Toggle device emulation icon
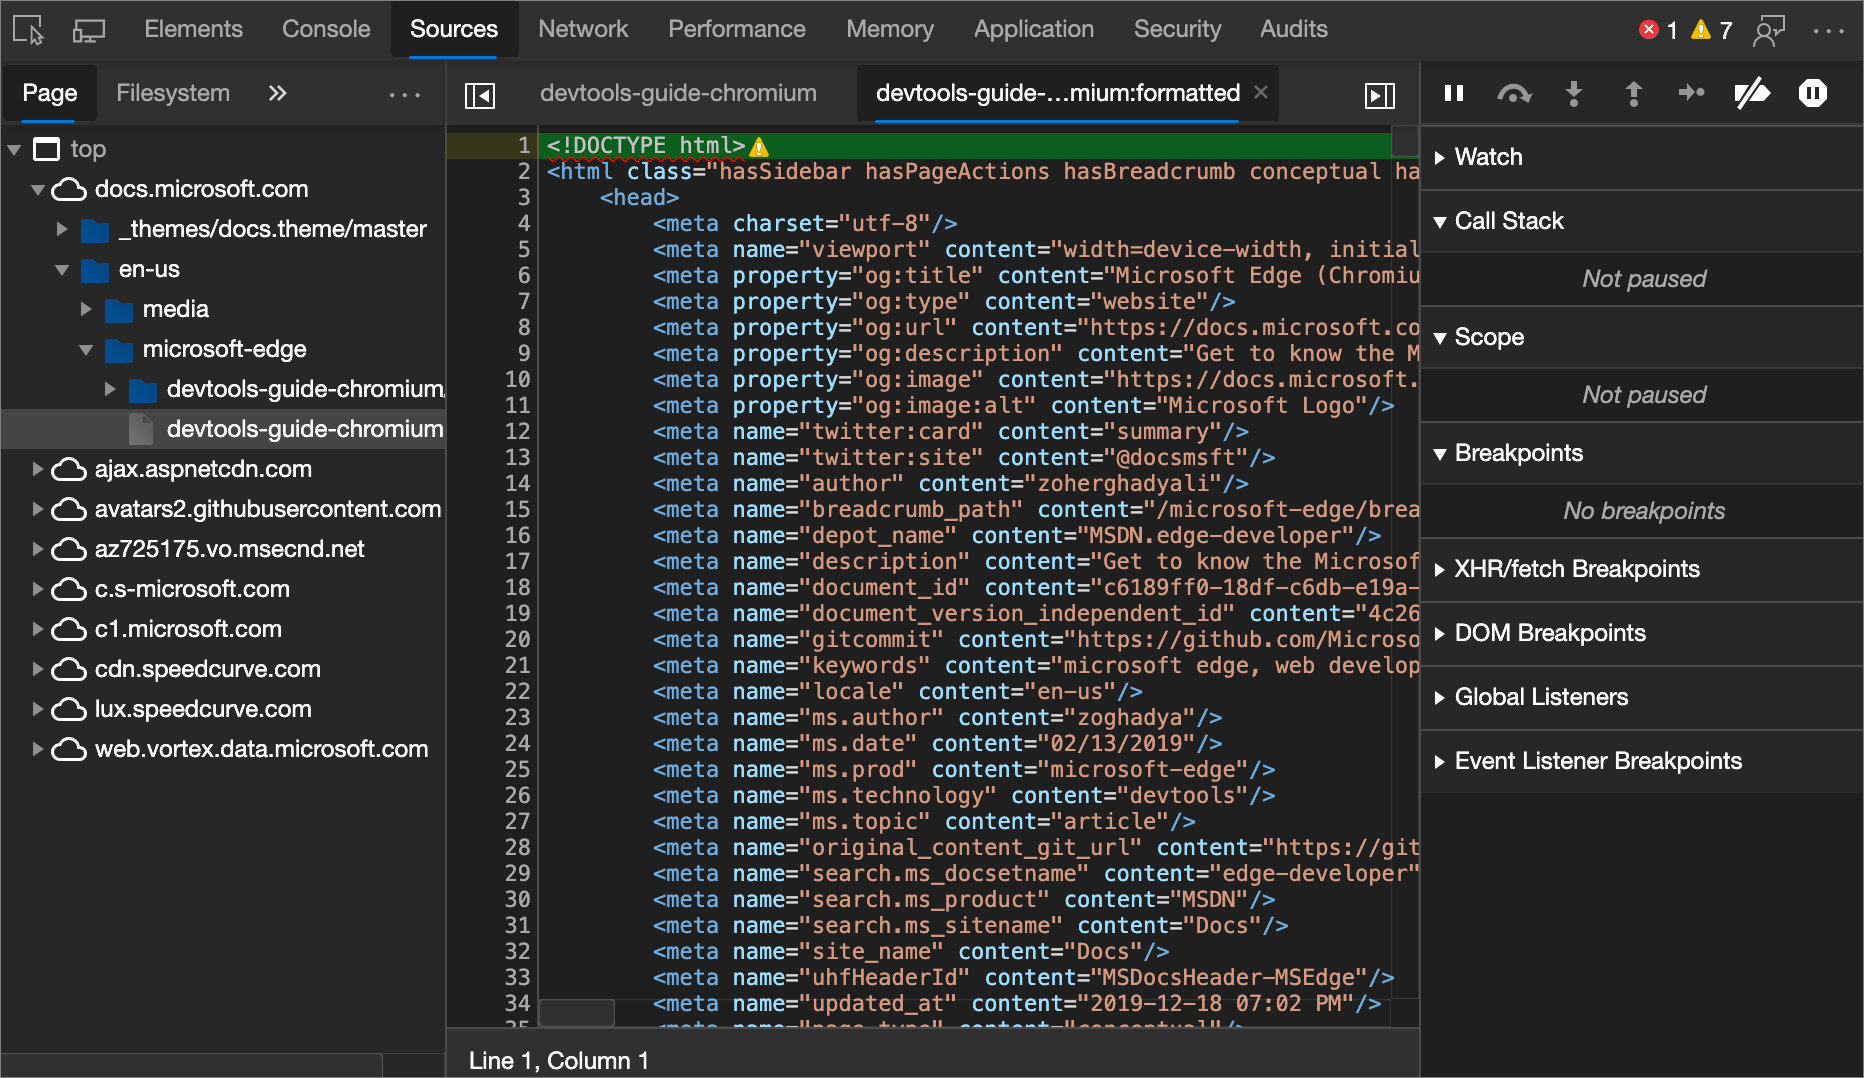This screenshot has height=1078, width=1864. (88, 30)
